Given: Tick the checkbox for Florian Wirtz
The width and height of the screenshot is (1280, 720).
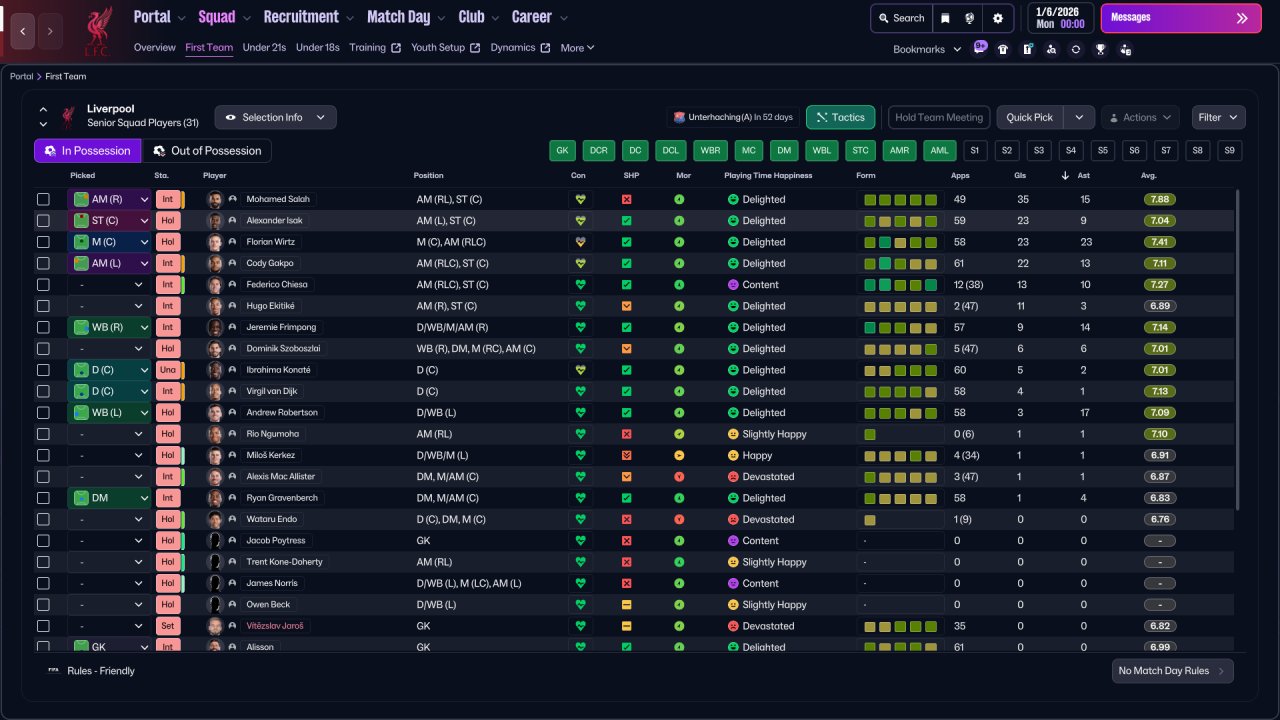Looking at the screenshot, I should click(43, 242).
